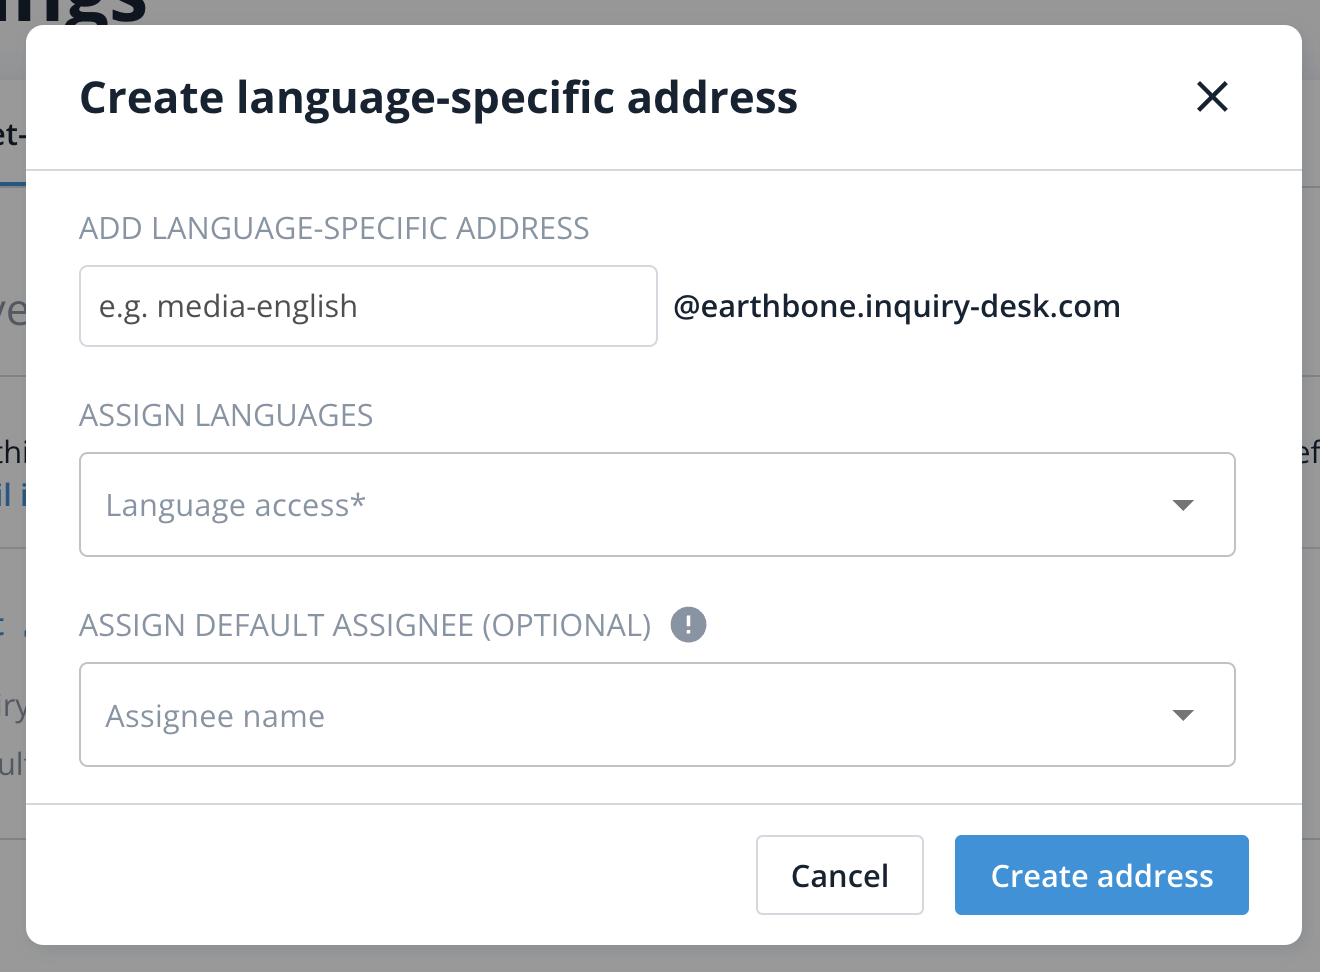Click the ADD LANGUAGE-SPECIFIC ADDRESS label
Viewport: 1320px width, 972px height.
[334, 228]
